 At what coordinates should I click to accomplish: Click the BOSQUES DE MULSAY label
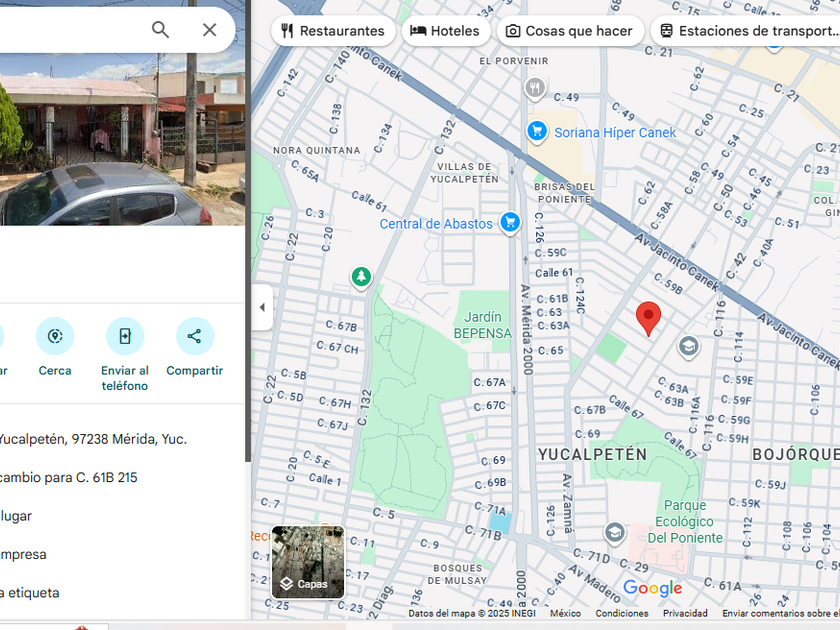458,574
